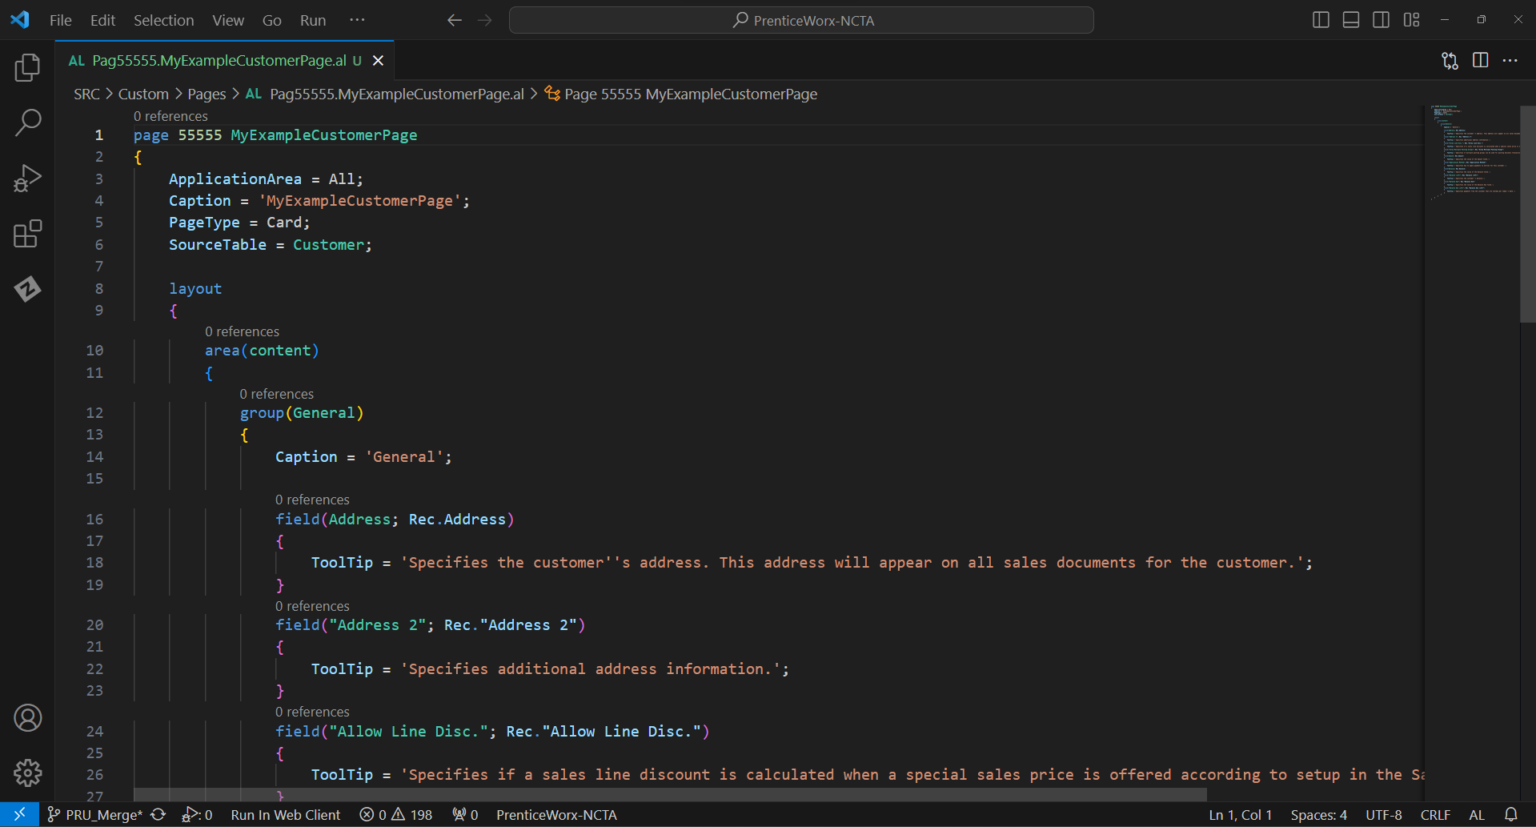The image size is (1536, 827).
Task: Open the Search view
Action: [x=27, y=122]
